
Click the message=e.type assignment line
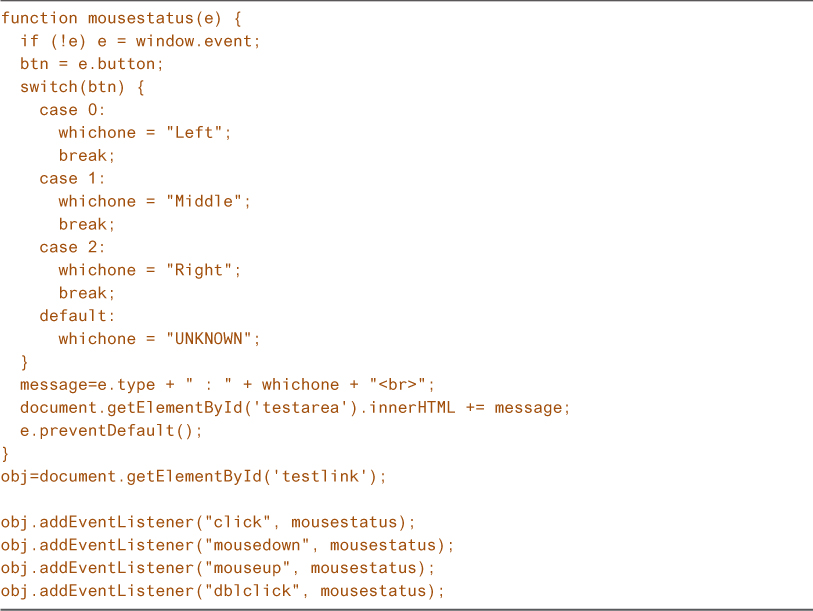tap(228, 385)
